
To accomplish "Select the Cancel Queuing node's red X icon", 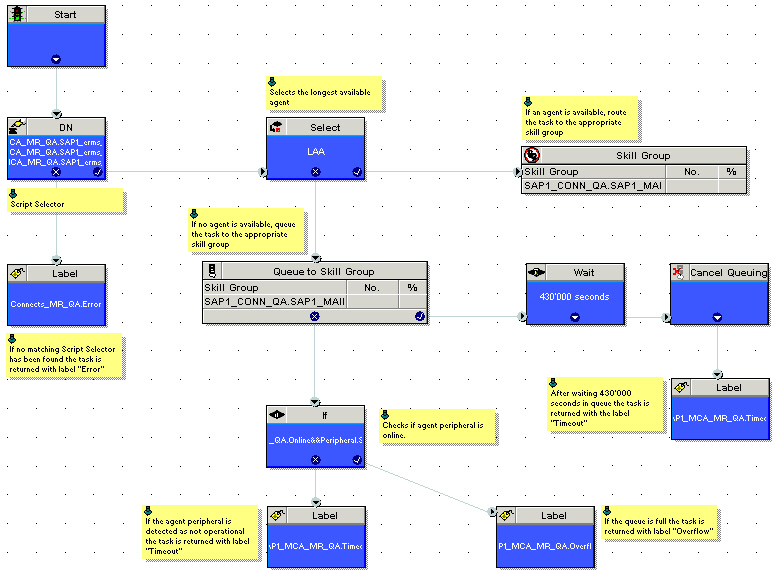I will 679,272.
